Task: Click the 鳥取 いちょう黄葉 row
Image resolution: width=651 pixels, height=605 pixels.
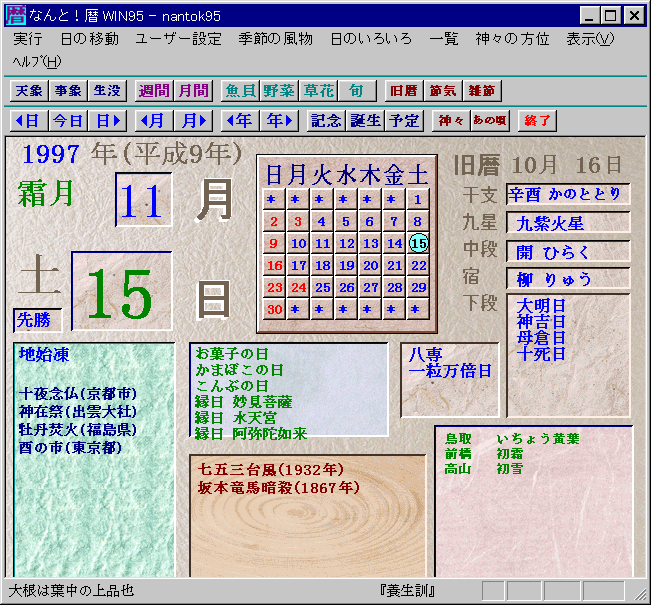Action: 512,438
